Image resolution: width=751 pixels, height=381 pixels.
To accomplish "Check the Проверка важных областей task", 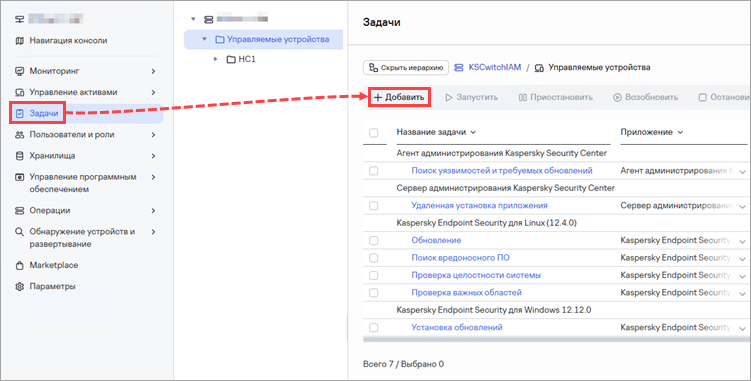I will 374,293.
